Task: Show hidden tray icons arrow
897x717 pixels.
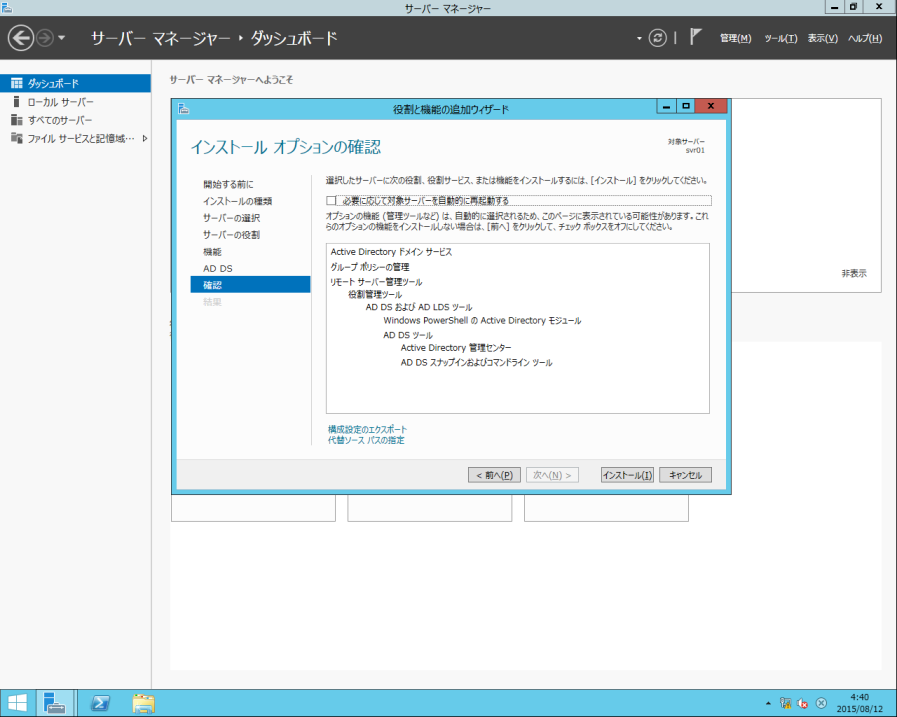Action: 768,703
